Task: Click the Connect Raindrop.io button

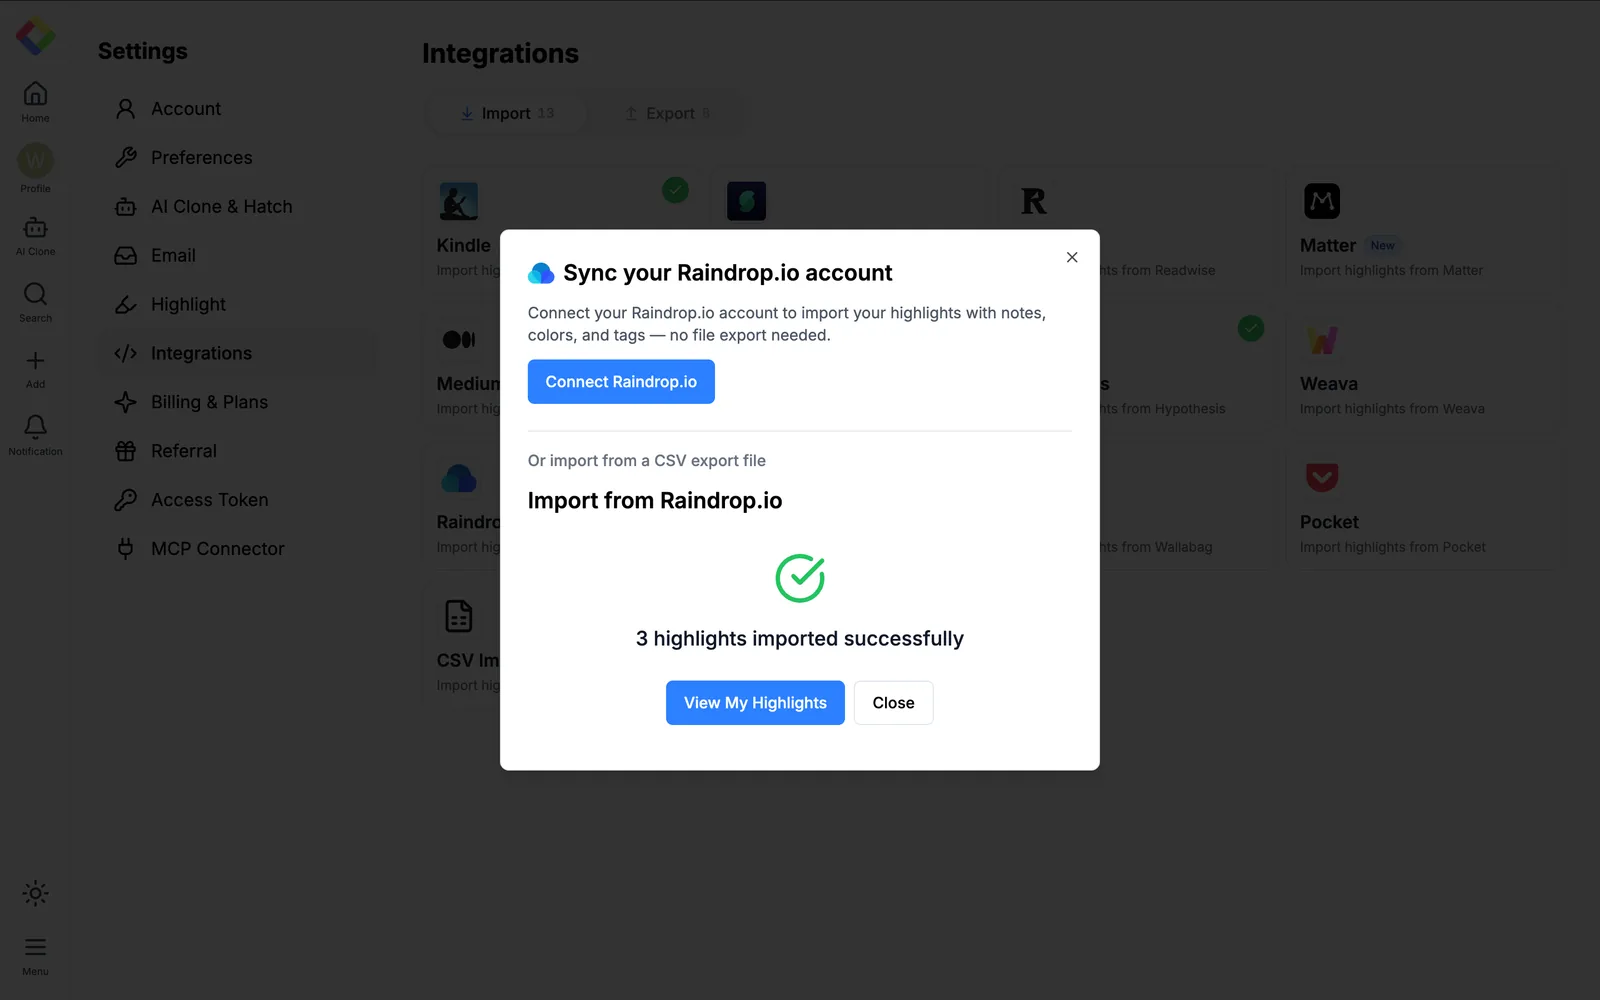Action: (x=621, y=382)
